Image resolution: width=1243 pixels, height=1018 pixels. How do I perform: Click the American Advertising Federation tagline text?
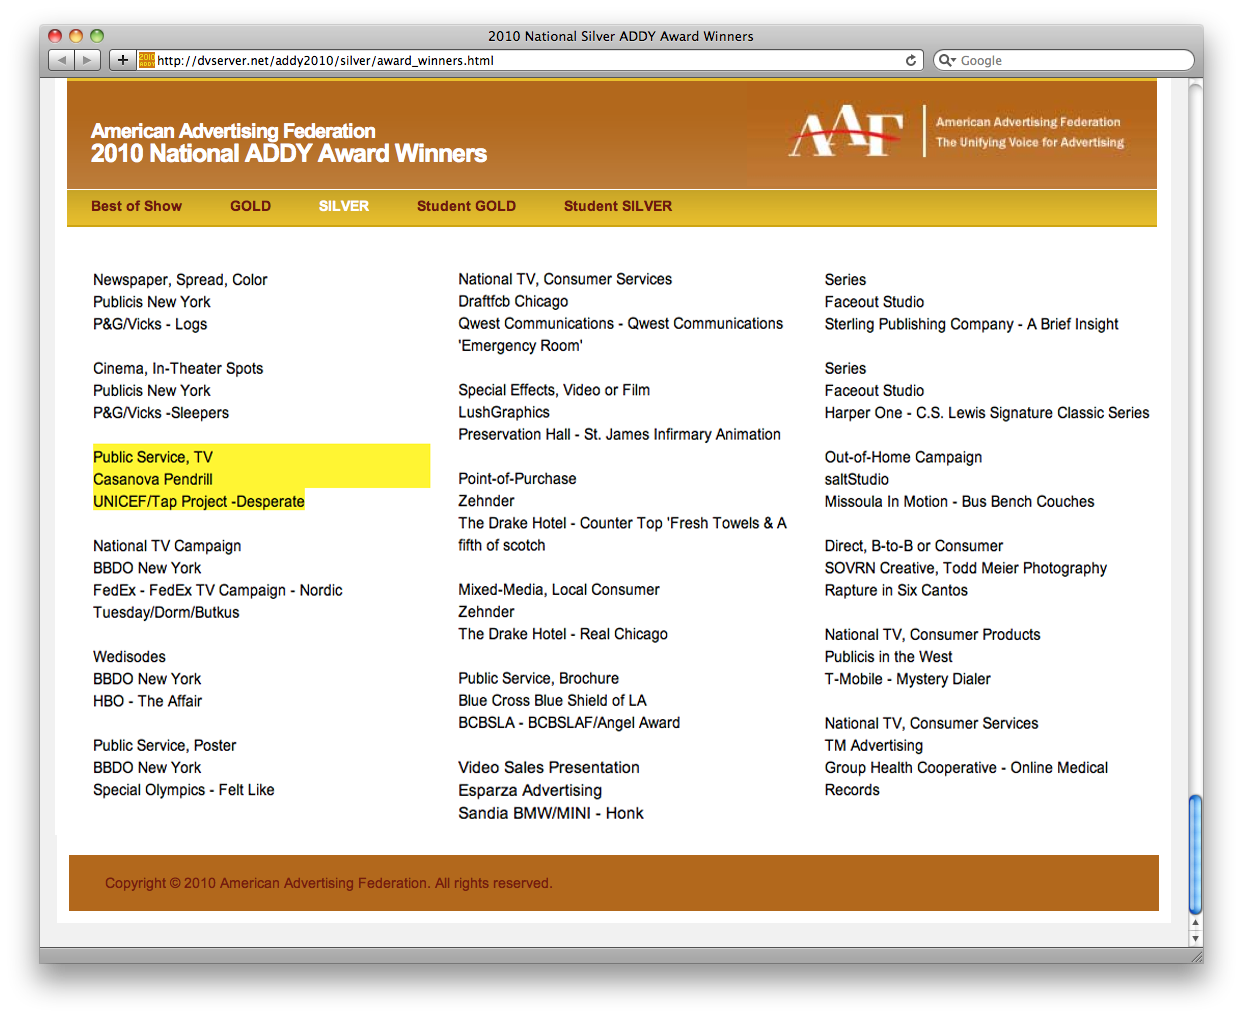[1028, 132]
